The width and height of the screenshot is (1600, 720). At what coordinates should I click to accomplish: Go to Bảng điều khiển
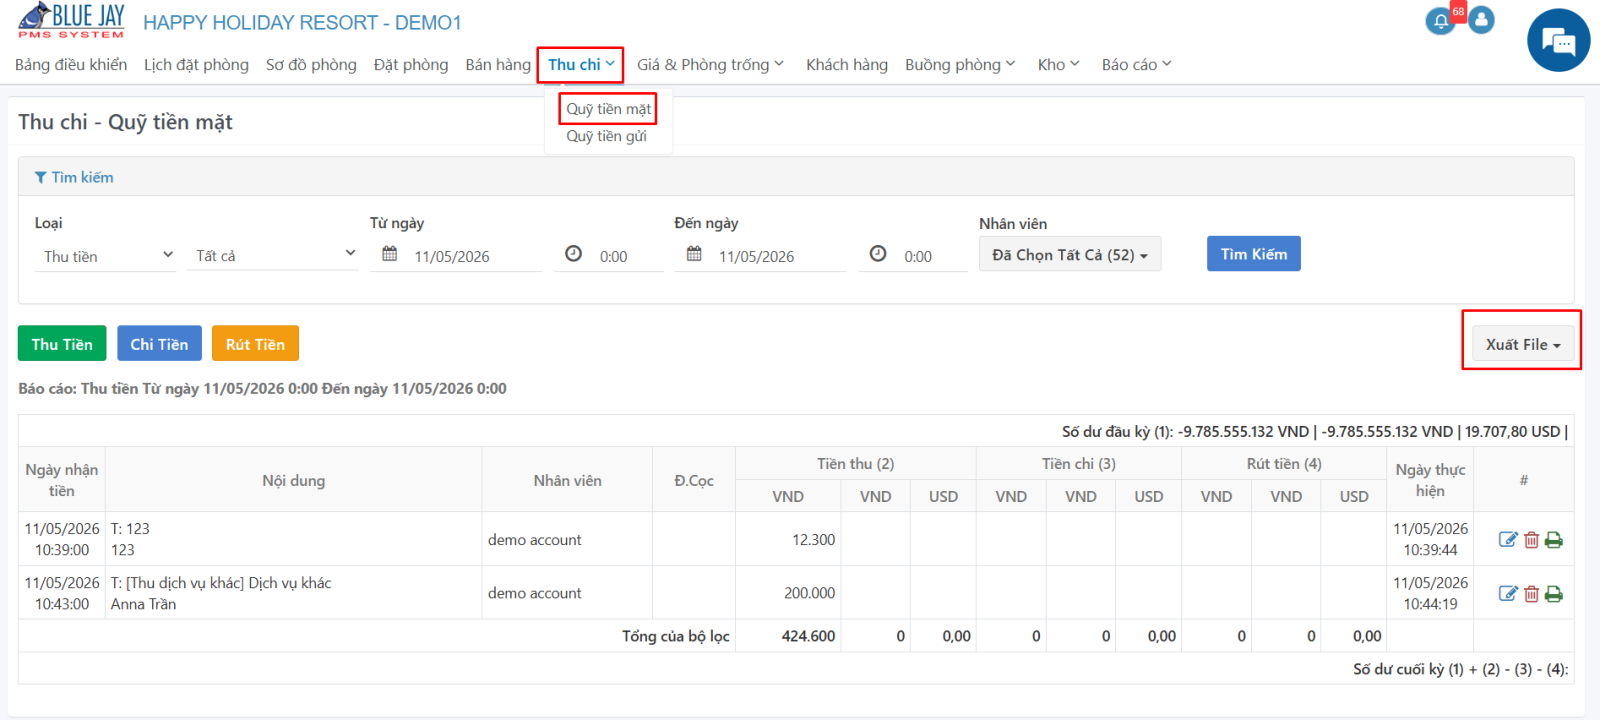tap(71, 65)
